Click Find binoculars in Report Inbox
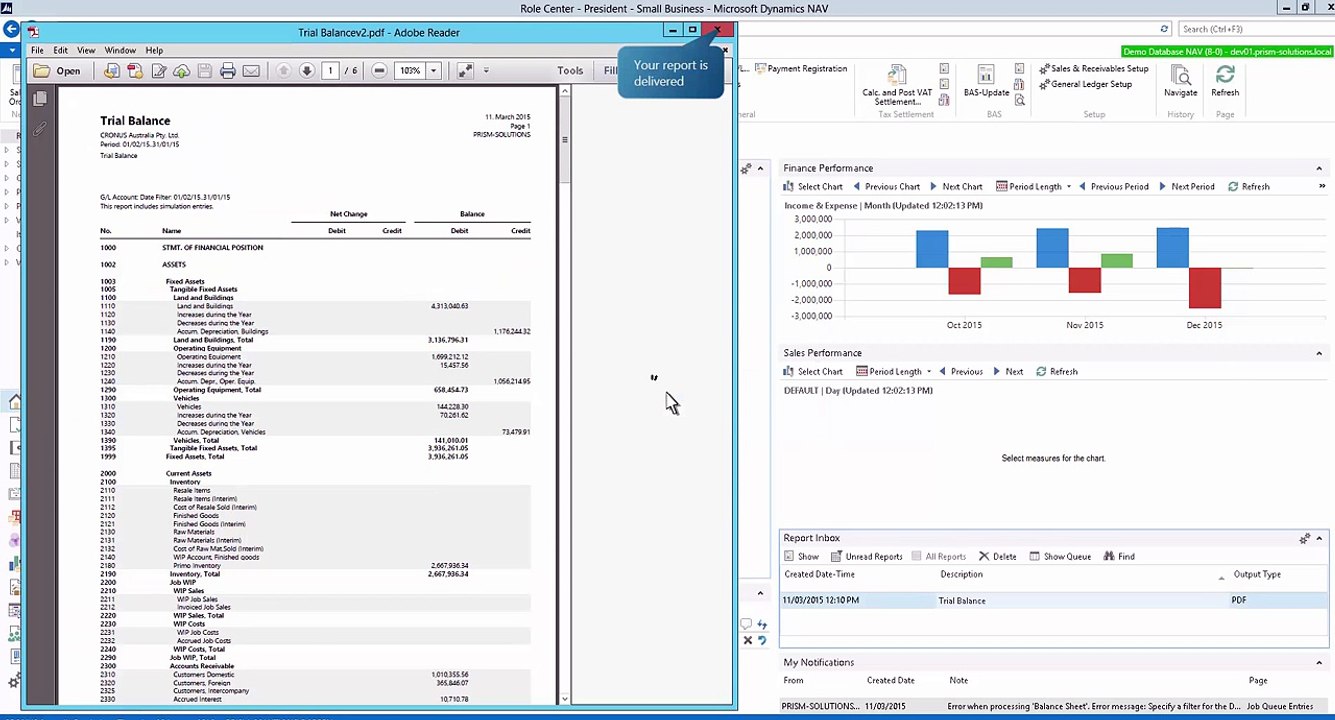This screenshot has width=1335, height=720. [1119, 556]
